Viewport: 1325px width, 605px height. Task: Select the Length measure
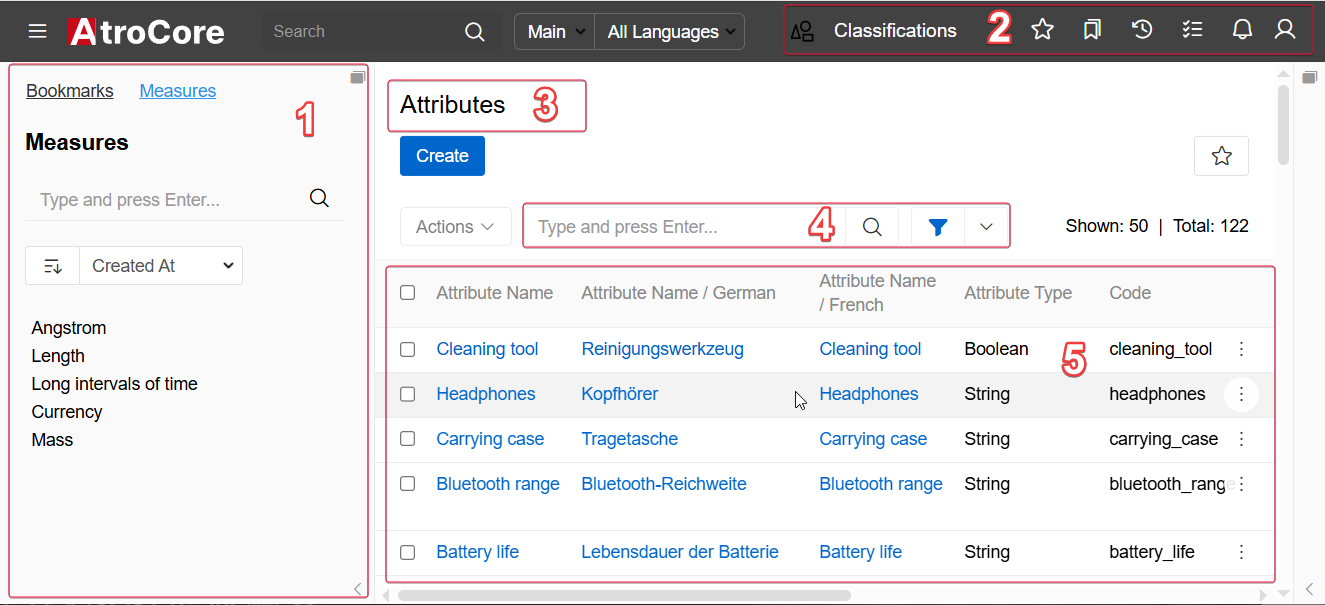click(x=58, y=356)
